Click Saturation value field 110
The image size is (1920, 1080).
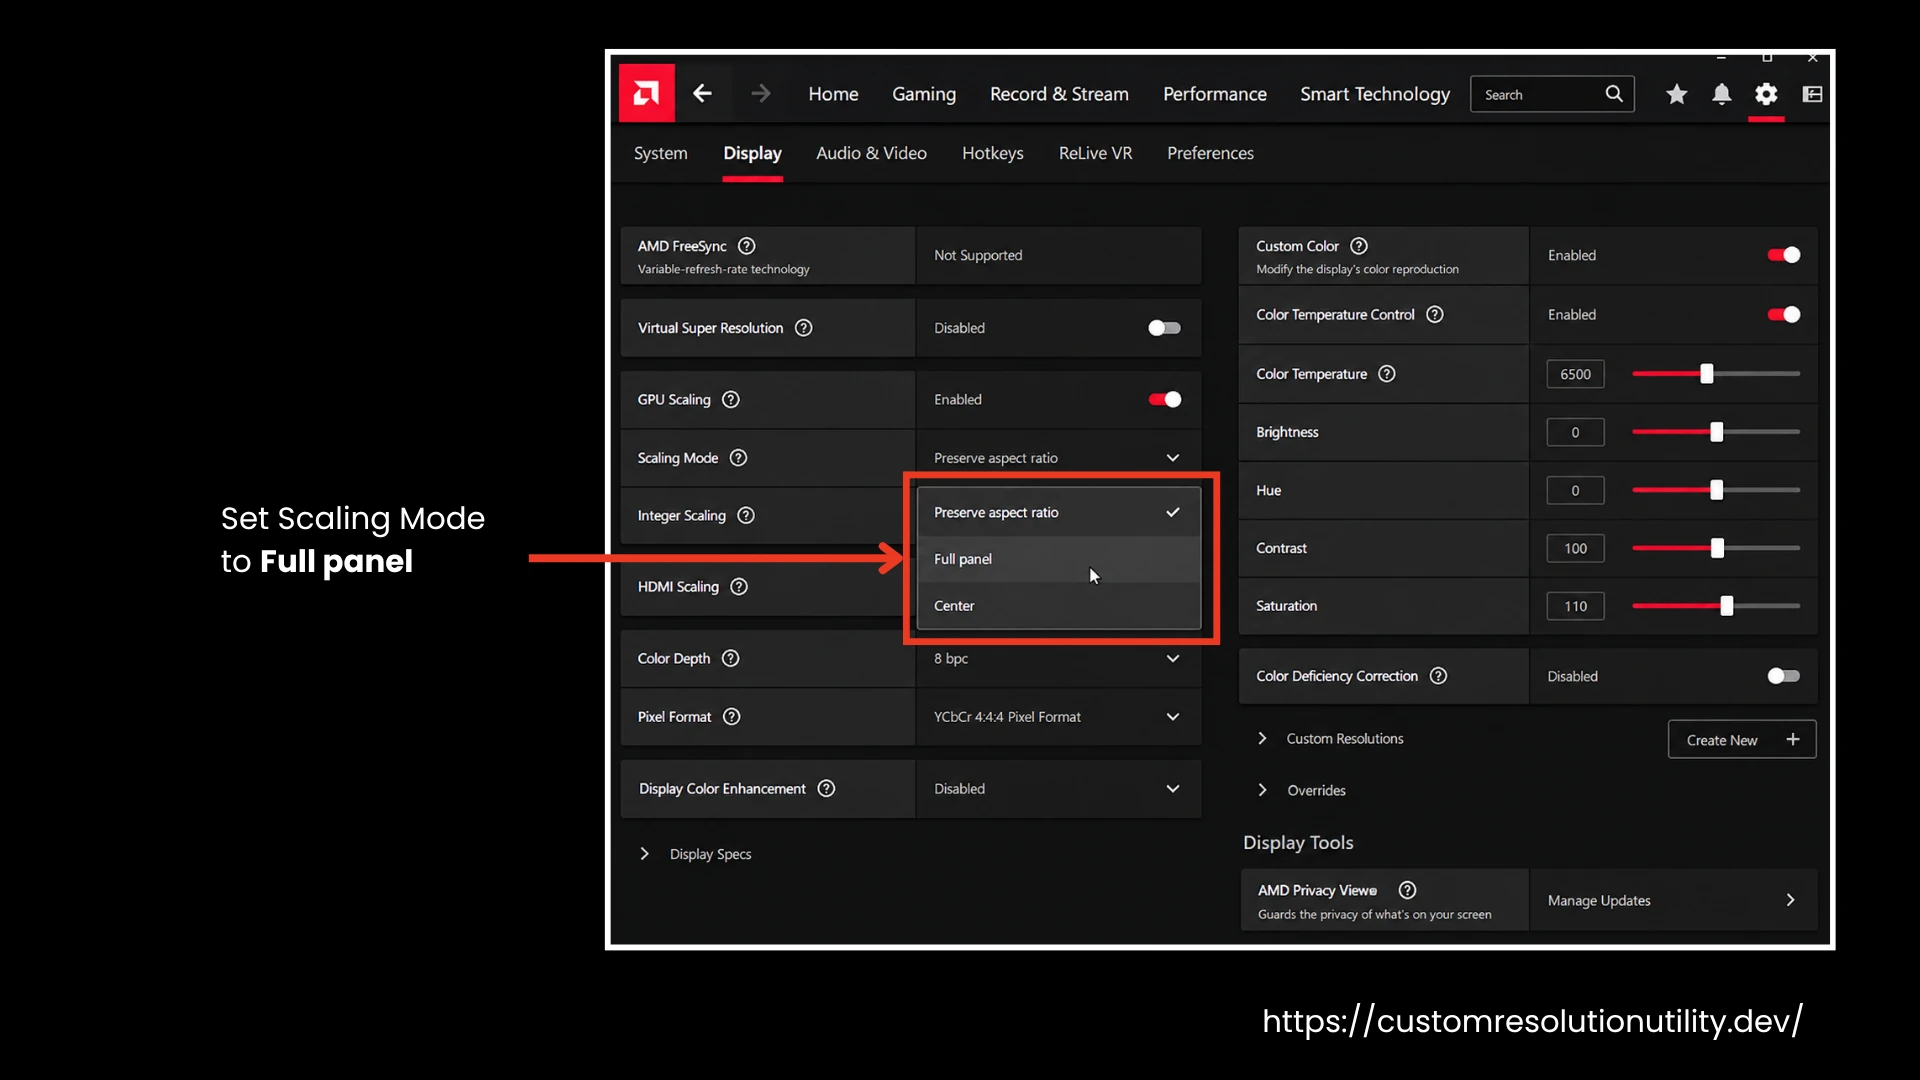coord(1575,606)
